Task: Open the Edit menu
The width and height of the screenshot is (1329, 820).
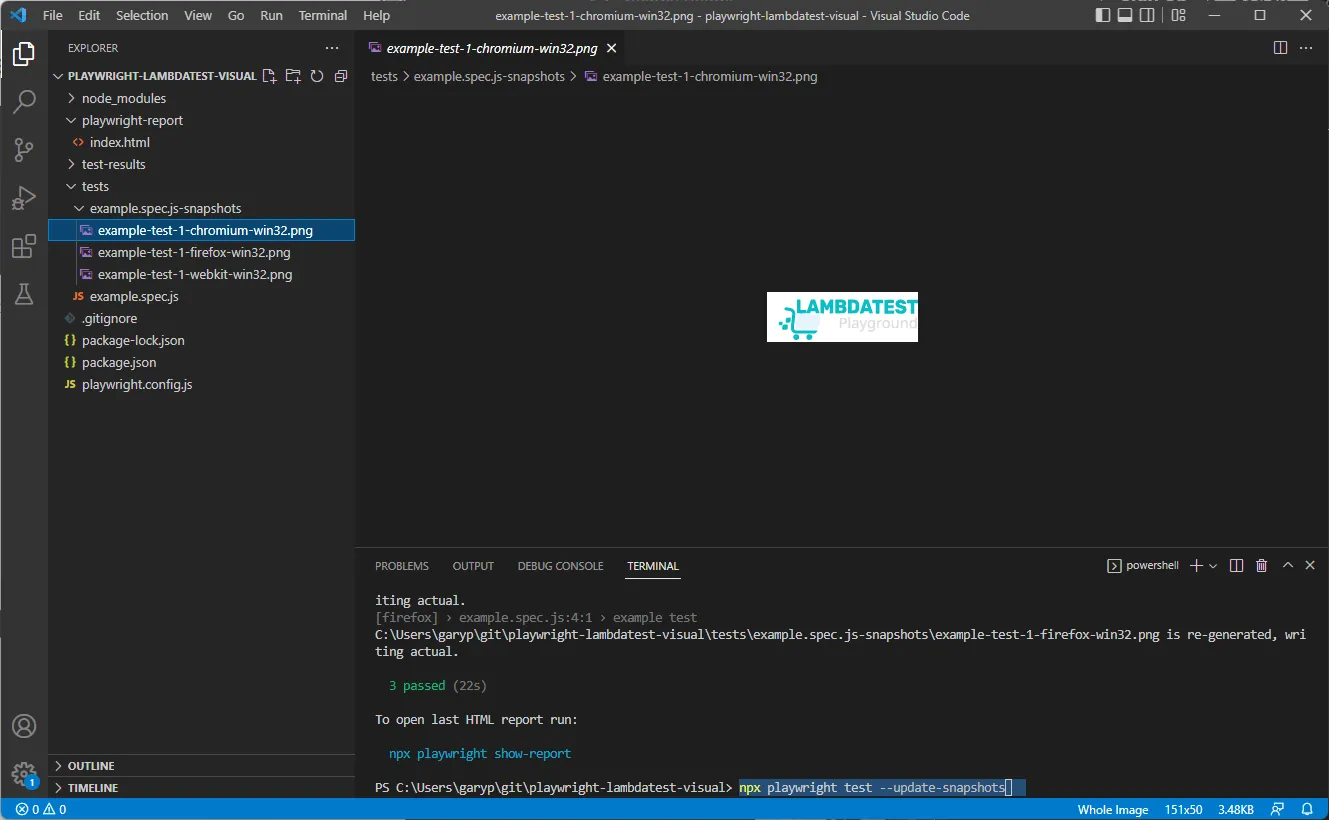Action: [89, 16]
